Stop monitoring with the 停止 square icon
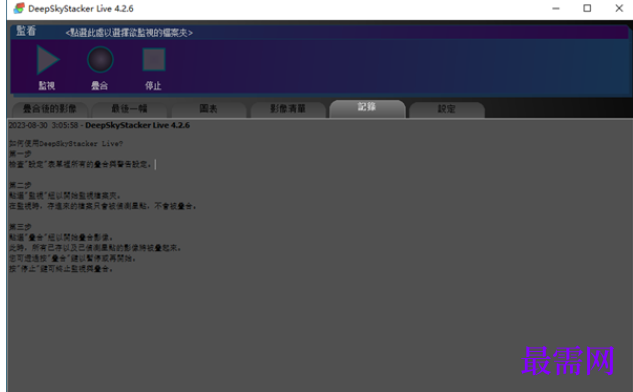The width and height of the screenshot is (633, 392). point(153,59)
